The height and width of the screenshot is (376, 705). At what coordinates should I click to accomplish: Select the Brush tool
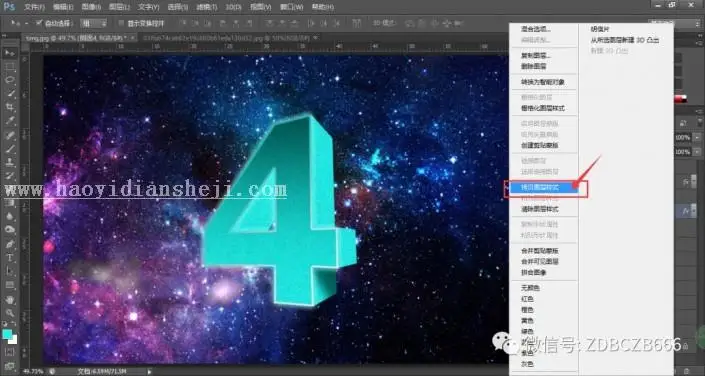(9, 149)
